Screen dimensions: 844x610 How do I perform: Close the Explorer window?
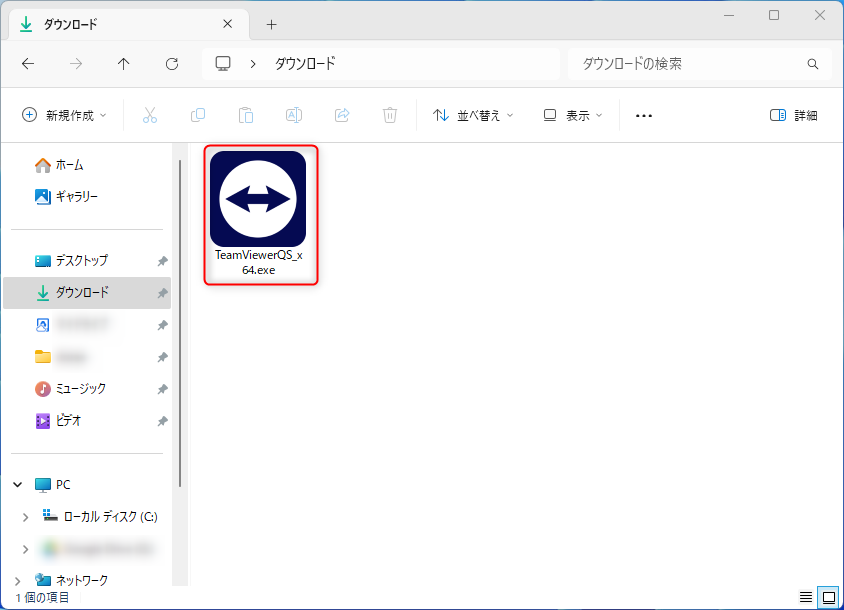point(820,15)
